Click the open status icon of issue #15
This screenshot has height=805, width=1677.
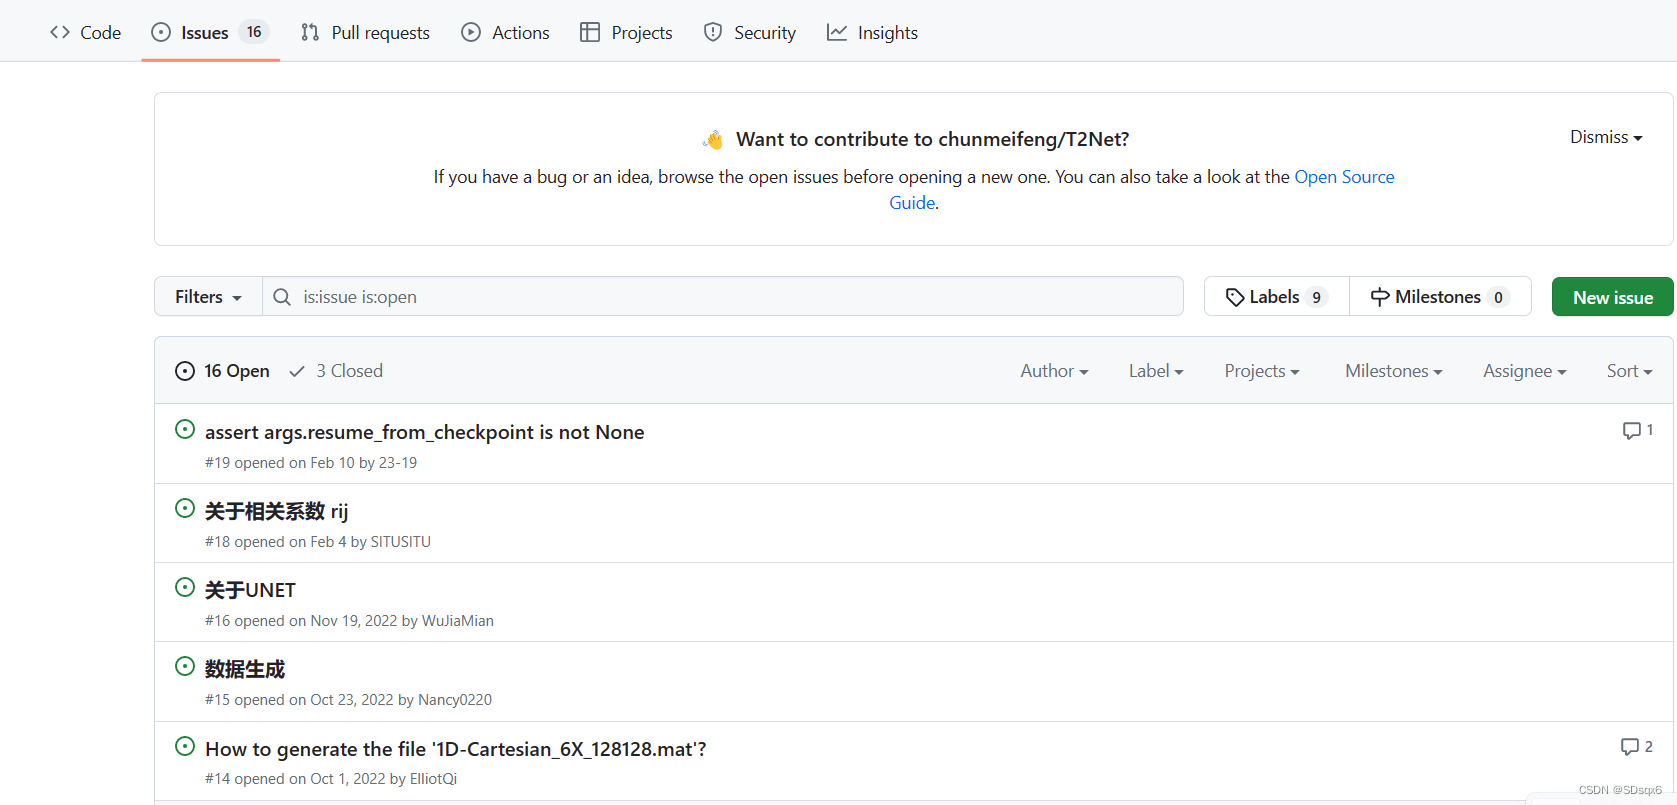pyautogui.click(x=185, y=666)
